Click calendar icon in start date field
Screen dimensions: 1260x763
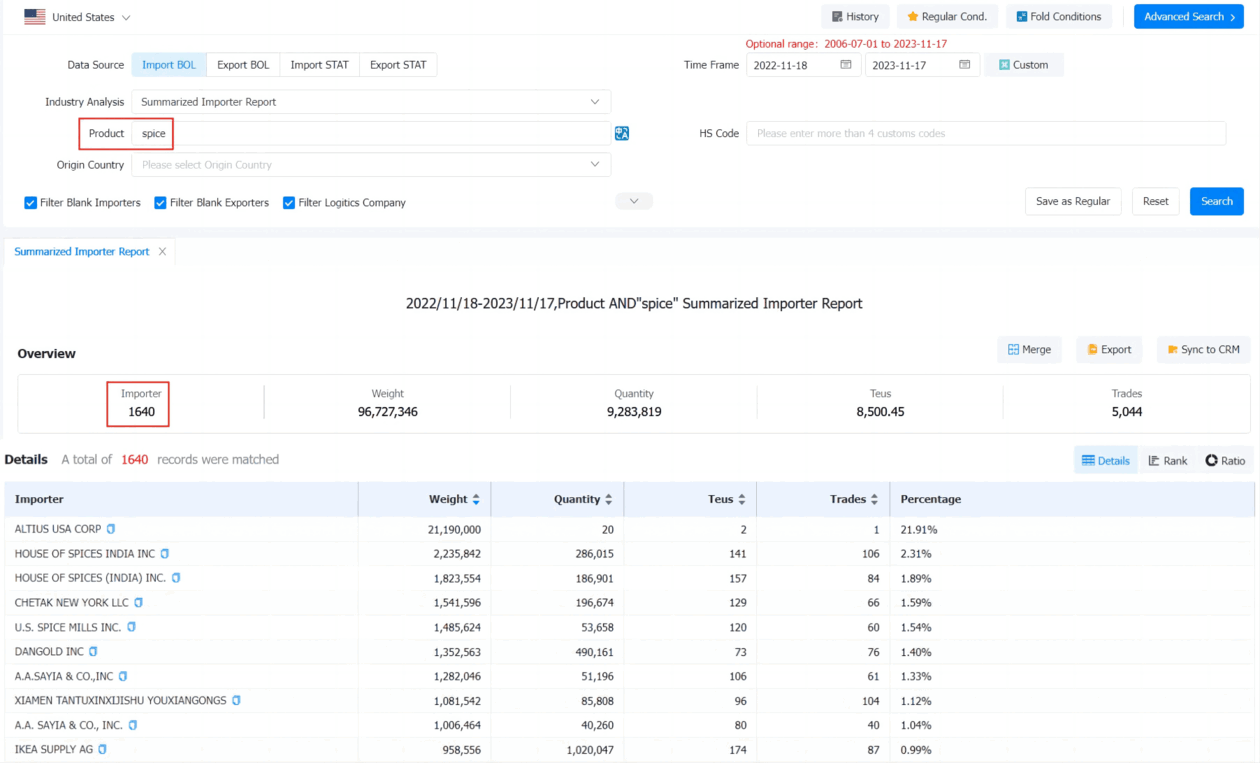846,65
